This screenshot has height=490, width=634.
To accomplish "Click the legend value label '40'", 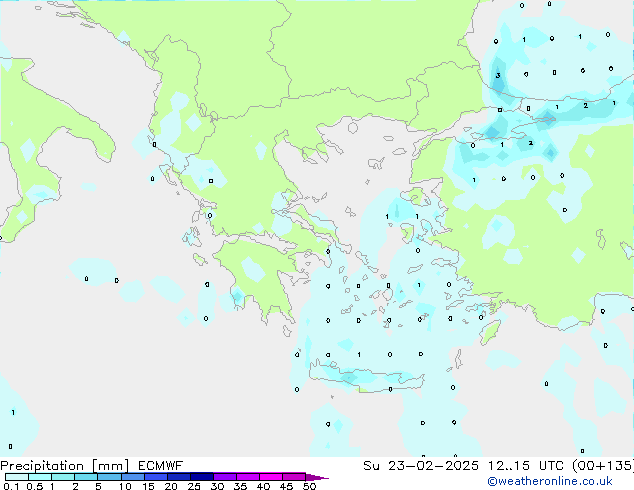I will click(263, 486).
